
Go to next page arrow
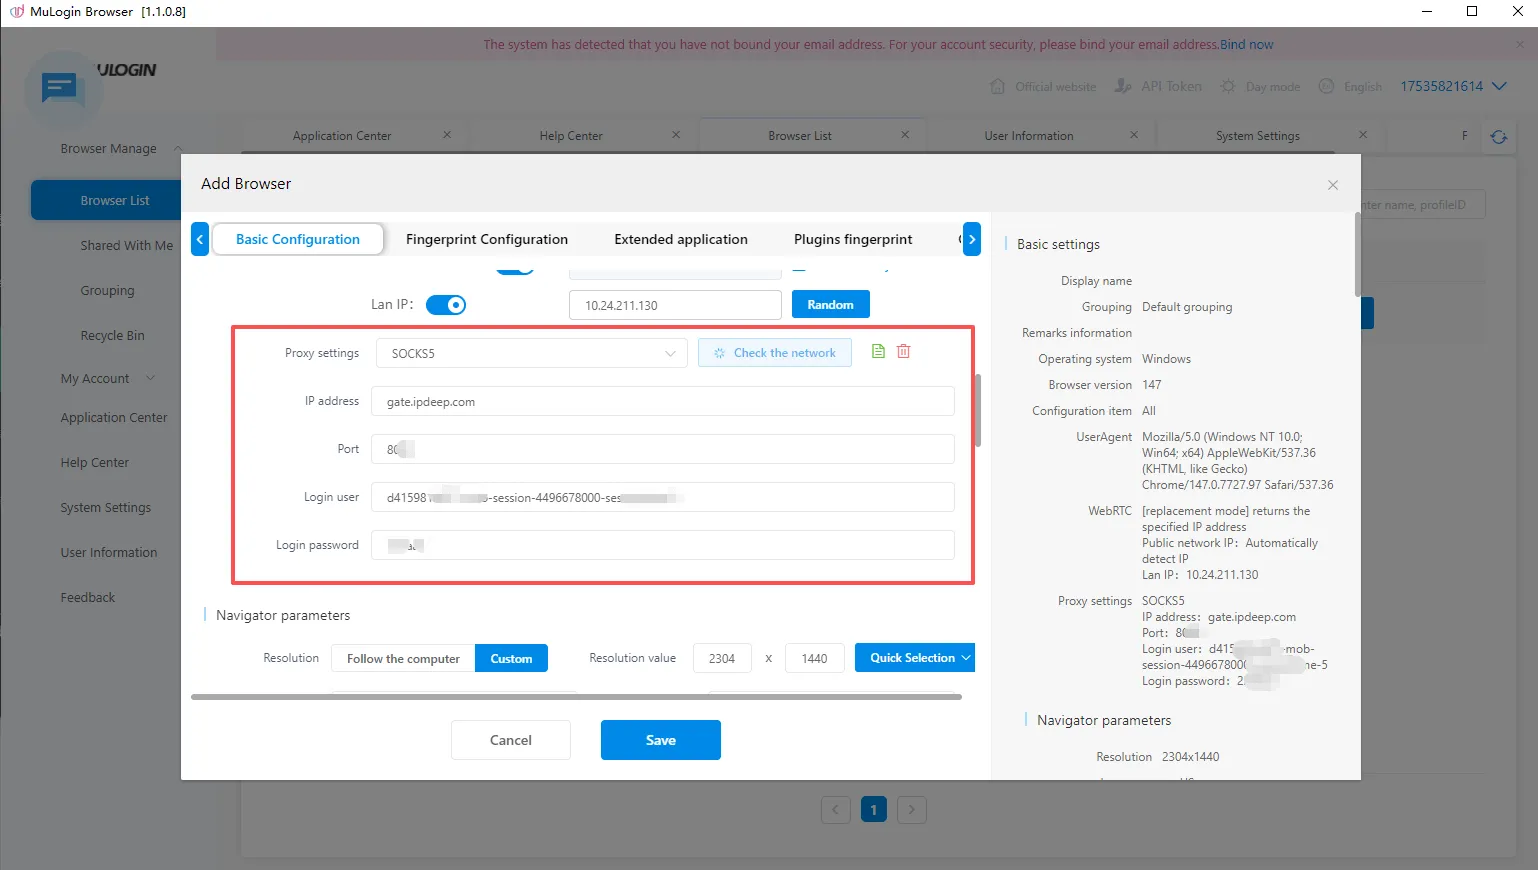click(x=912, y=810)
